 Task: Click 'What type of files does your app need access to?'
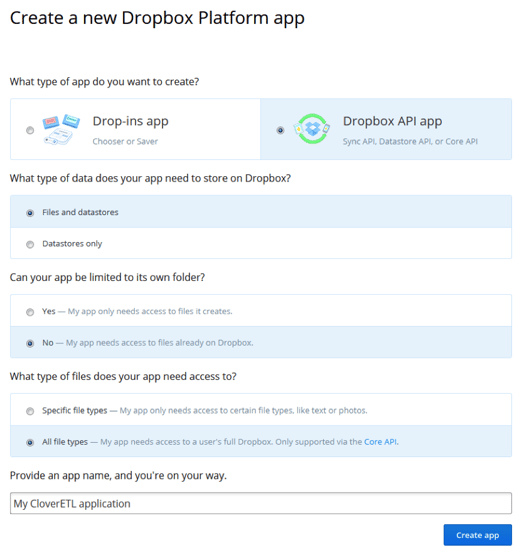coord(123,377)
